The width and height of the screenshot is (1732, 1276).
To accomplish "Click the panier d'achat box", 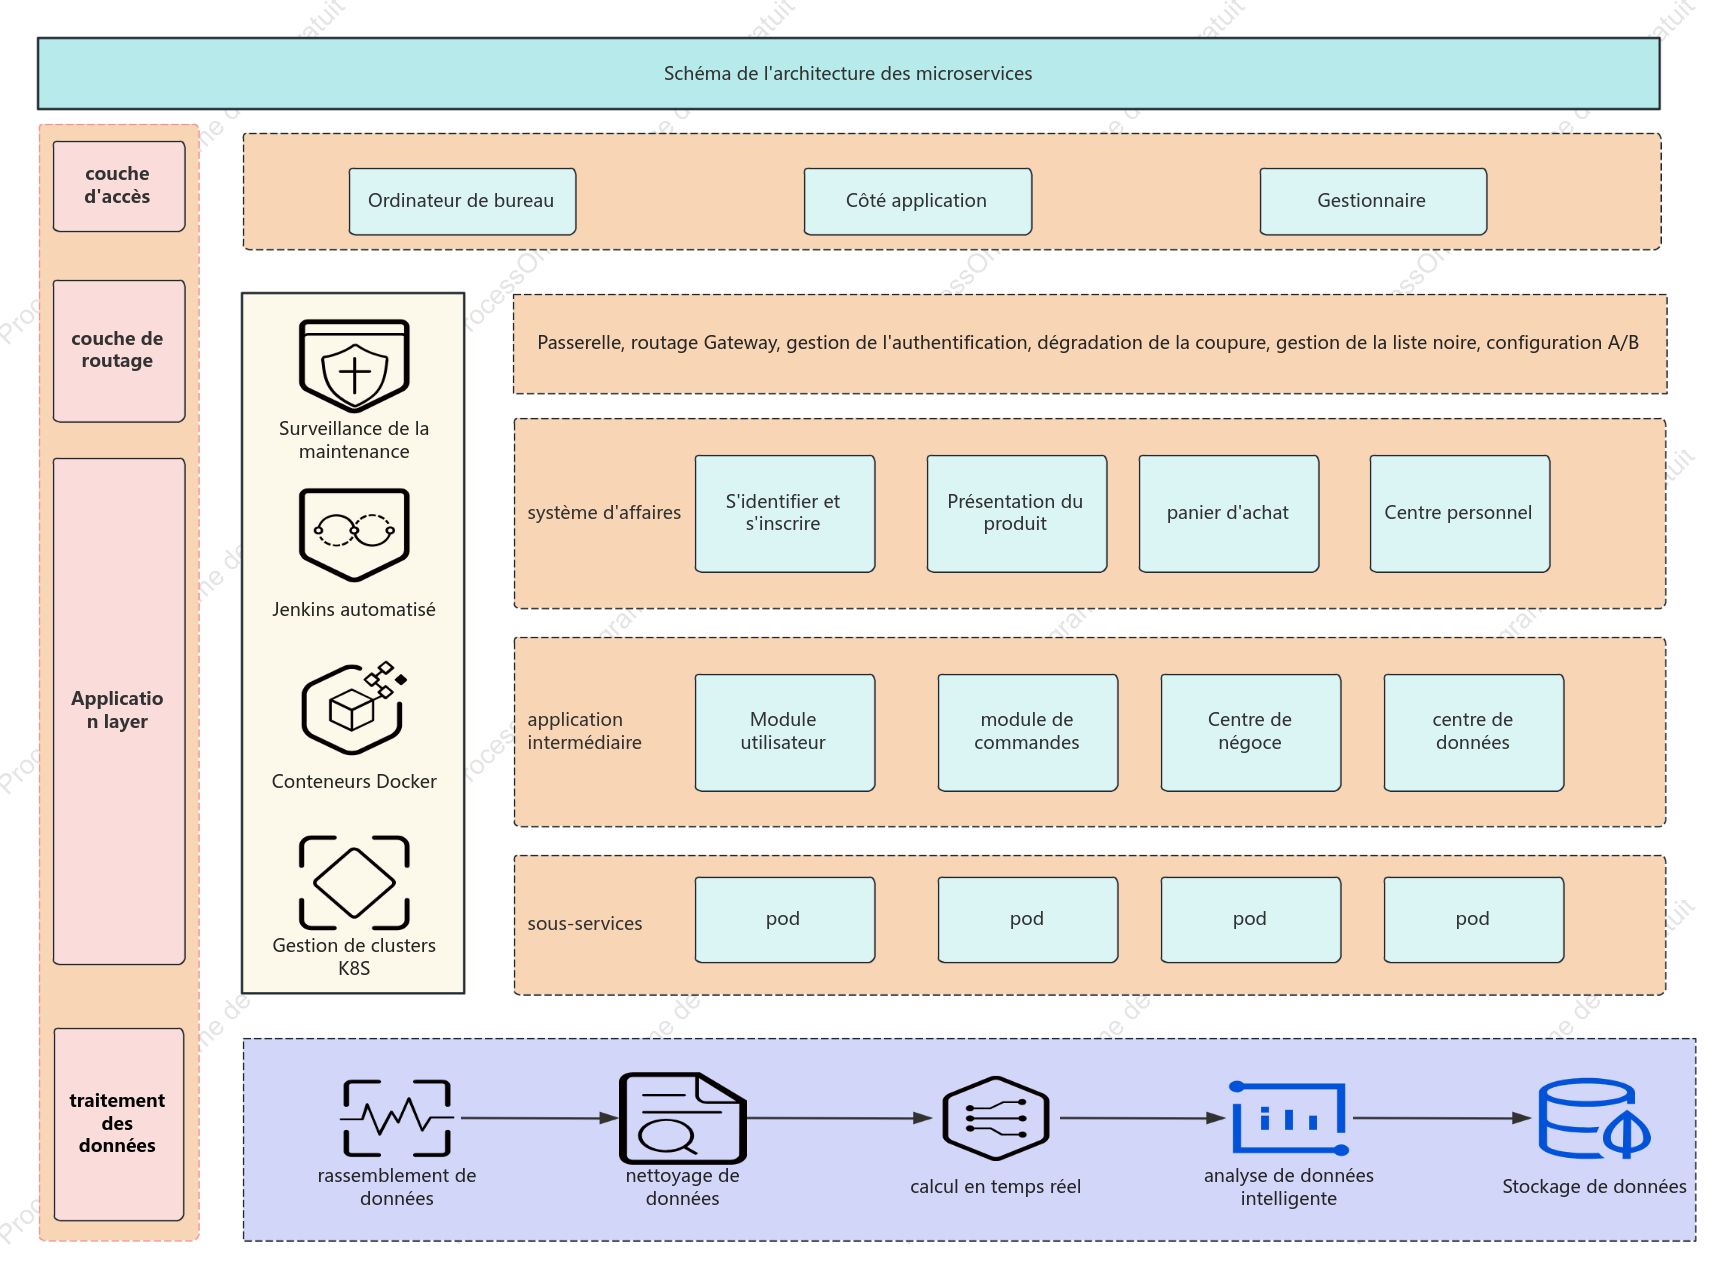I will pyautogui.click(x=1229, y=514).
